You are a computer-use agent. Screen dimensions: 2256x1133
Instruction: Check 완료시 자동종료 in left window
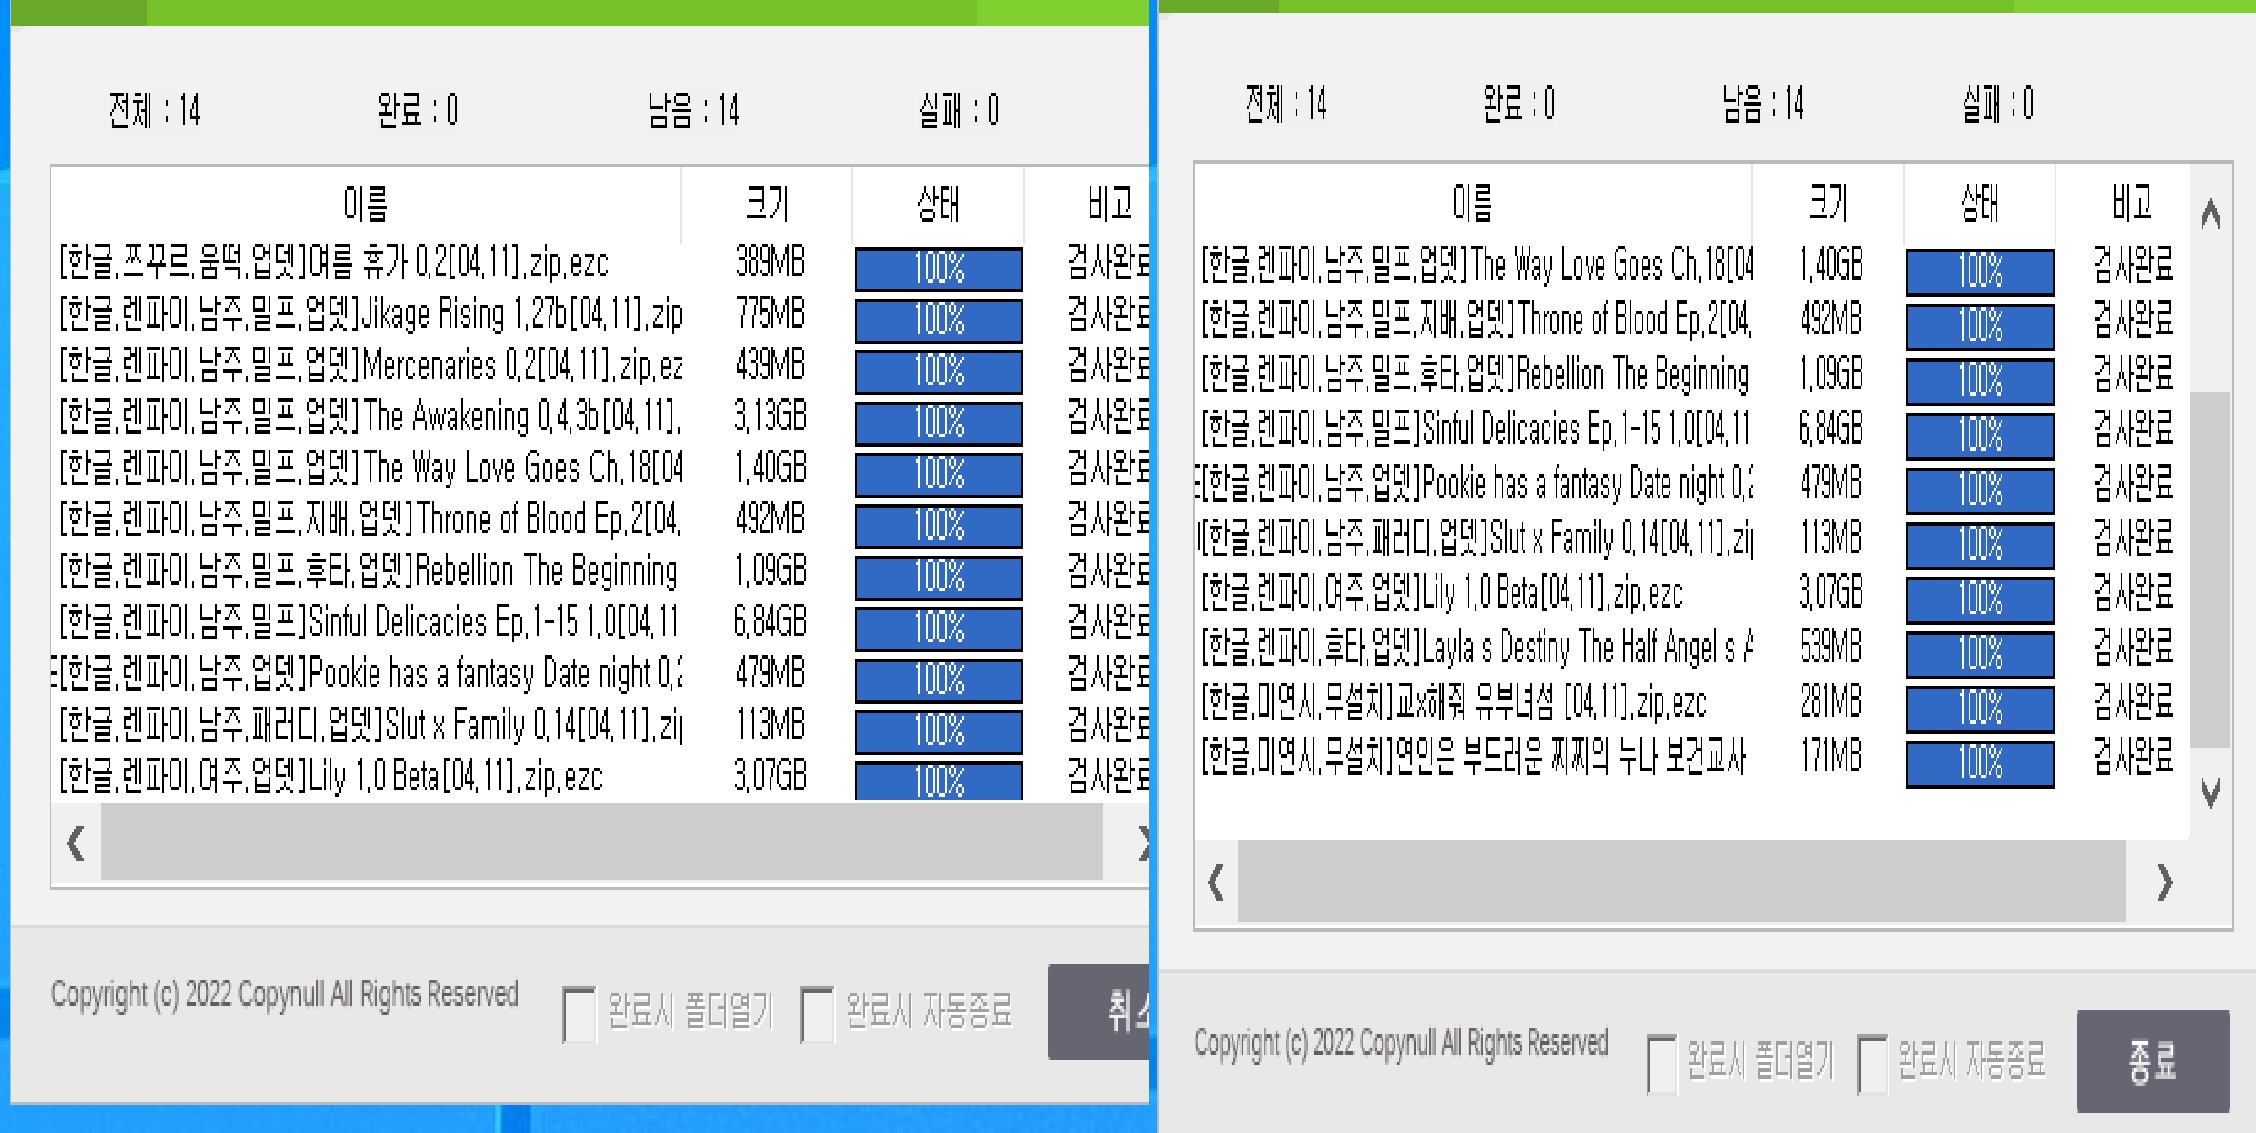coord(817,1014)
